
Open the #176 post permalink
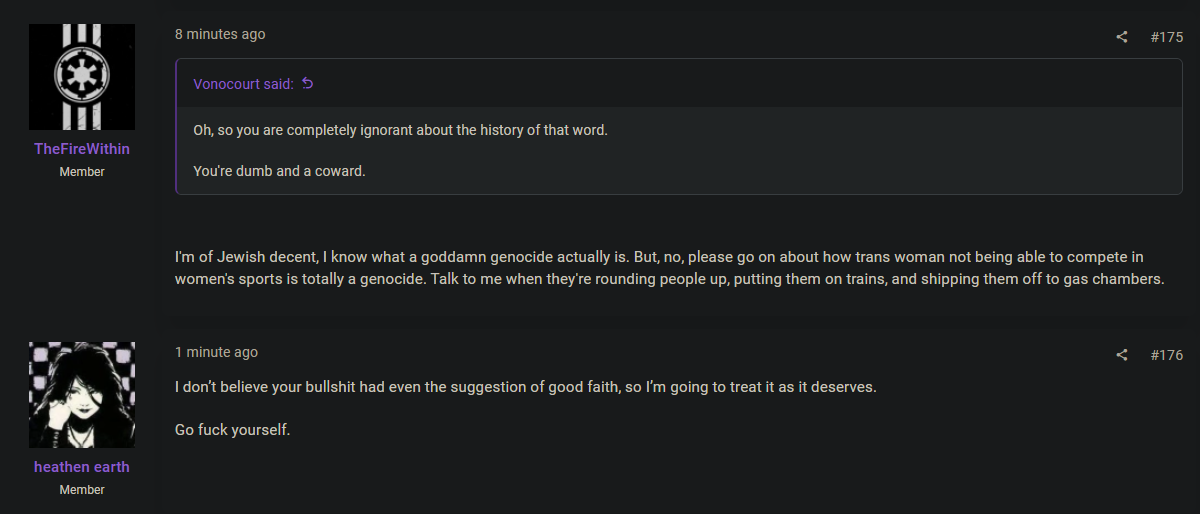pyautogui.click(x=1167, y=355)
